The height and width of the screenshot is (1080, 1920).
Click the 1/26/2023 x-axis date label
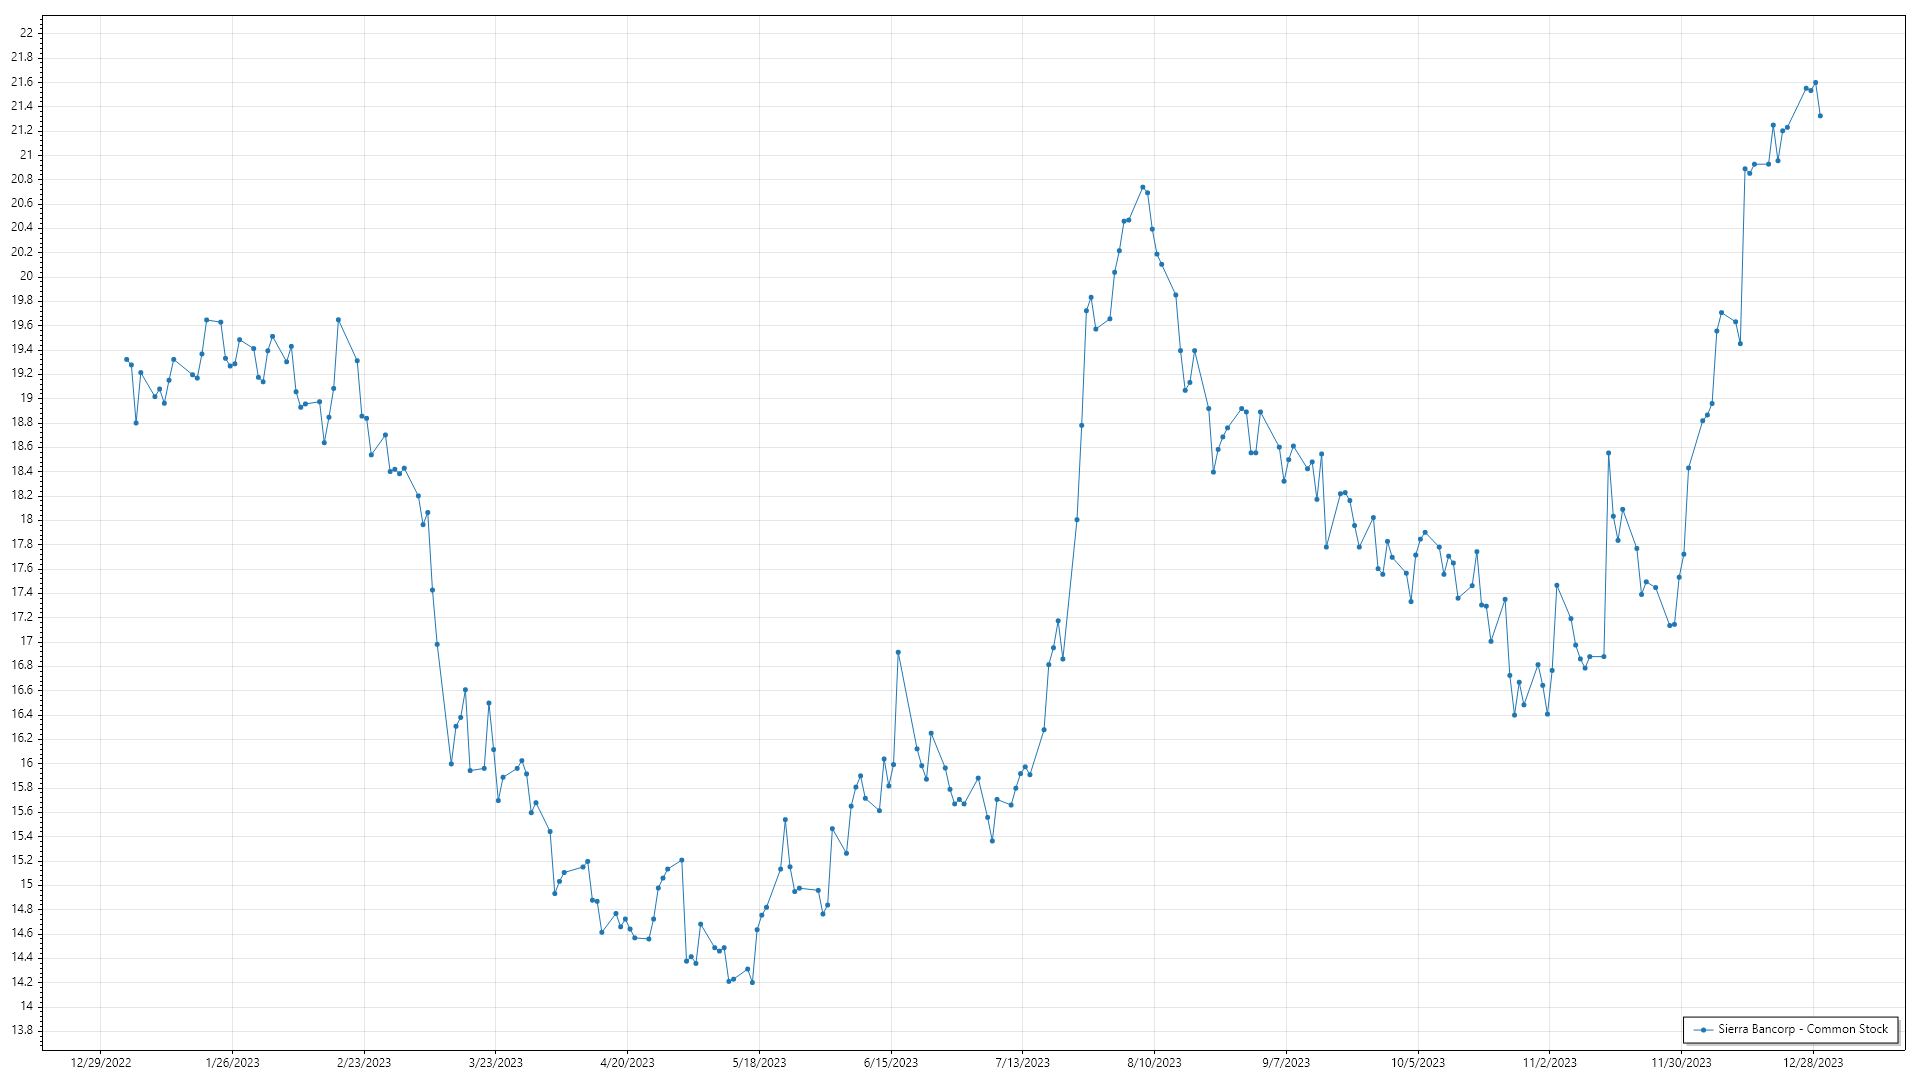232,1062
